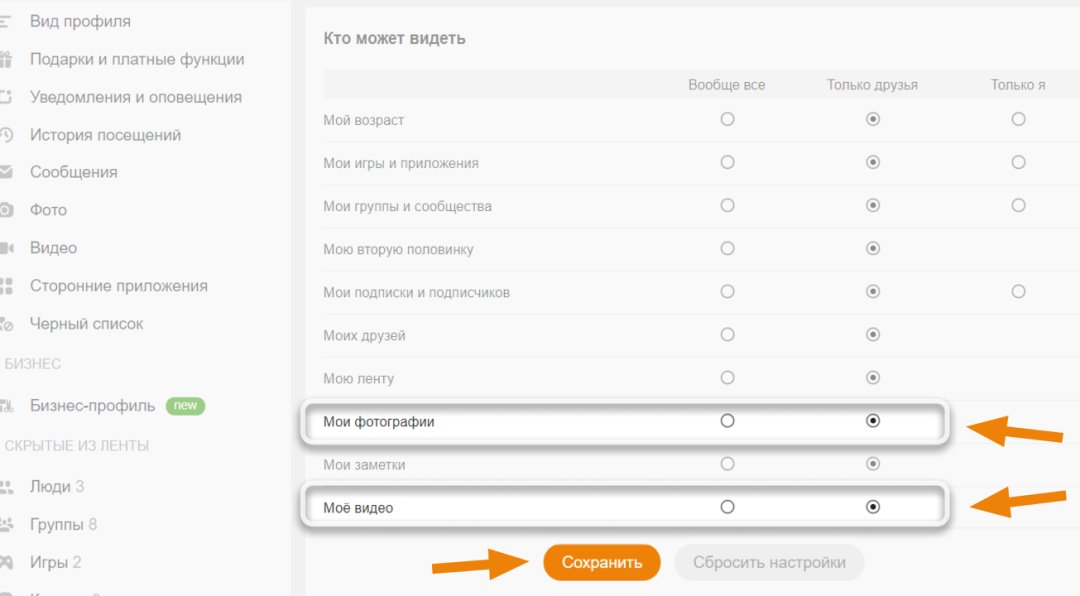1080x596 pixels.
Task: Open the Black list settings section
Action: click(86, 324)
